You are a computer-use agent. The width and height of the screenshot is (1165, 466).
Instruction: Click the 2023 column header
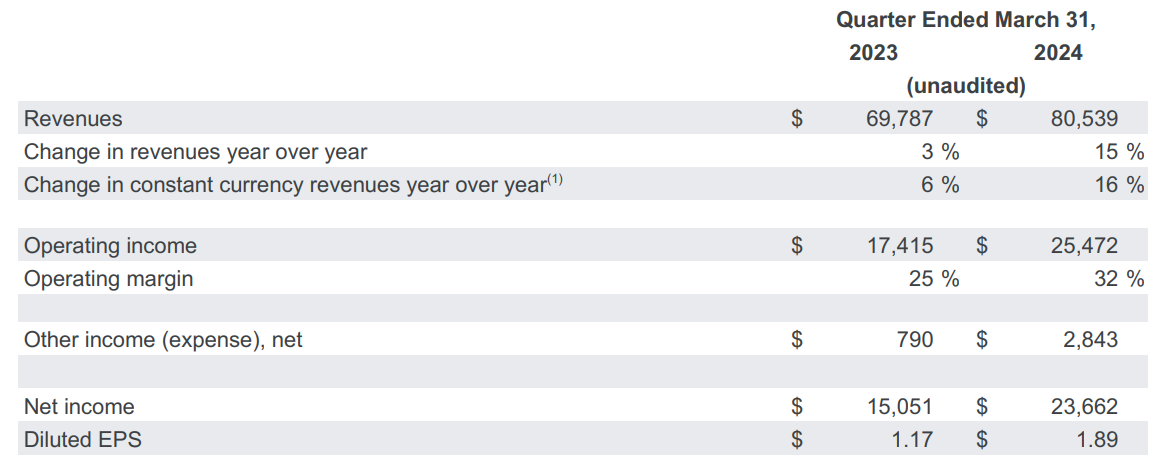coord(873,53)
